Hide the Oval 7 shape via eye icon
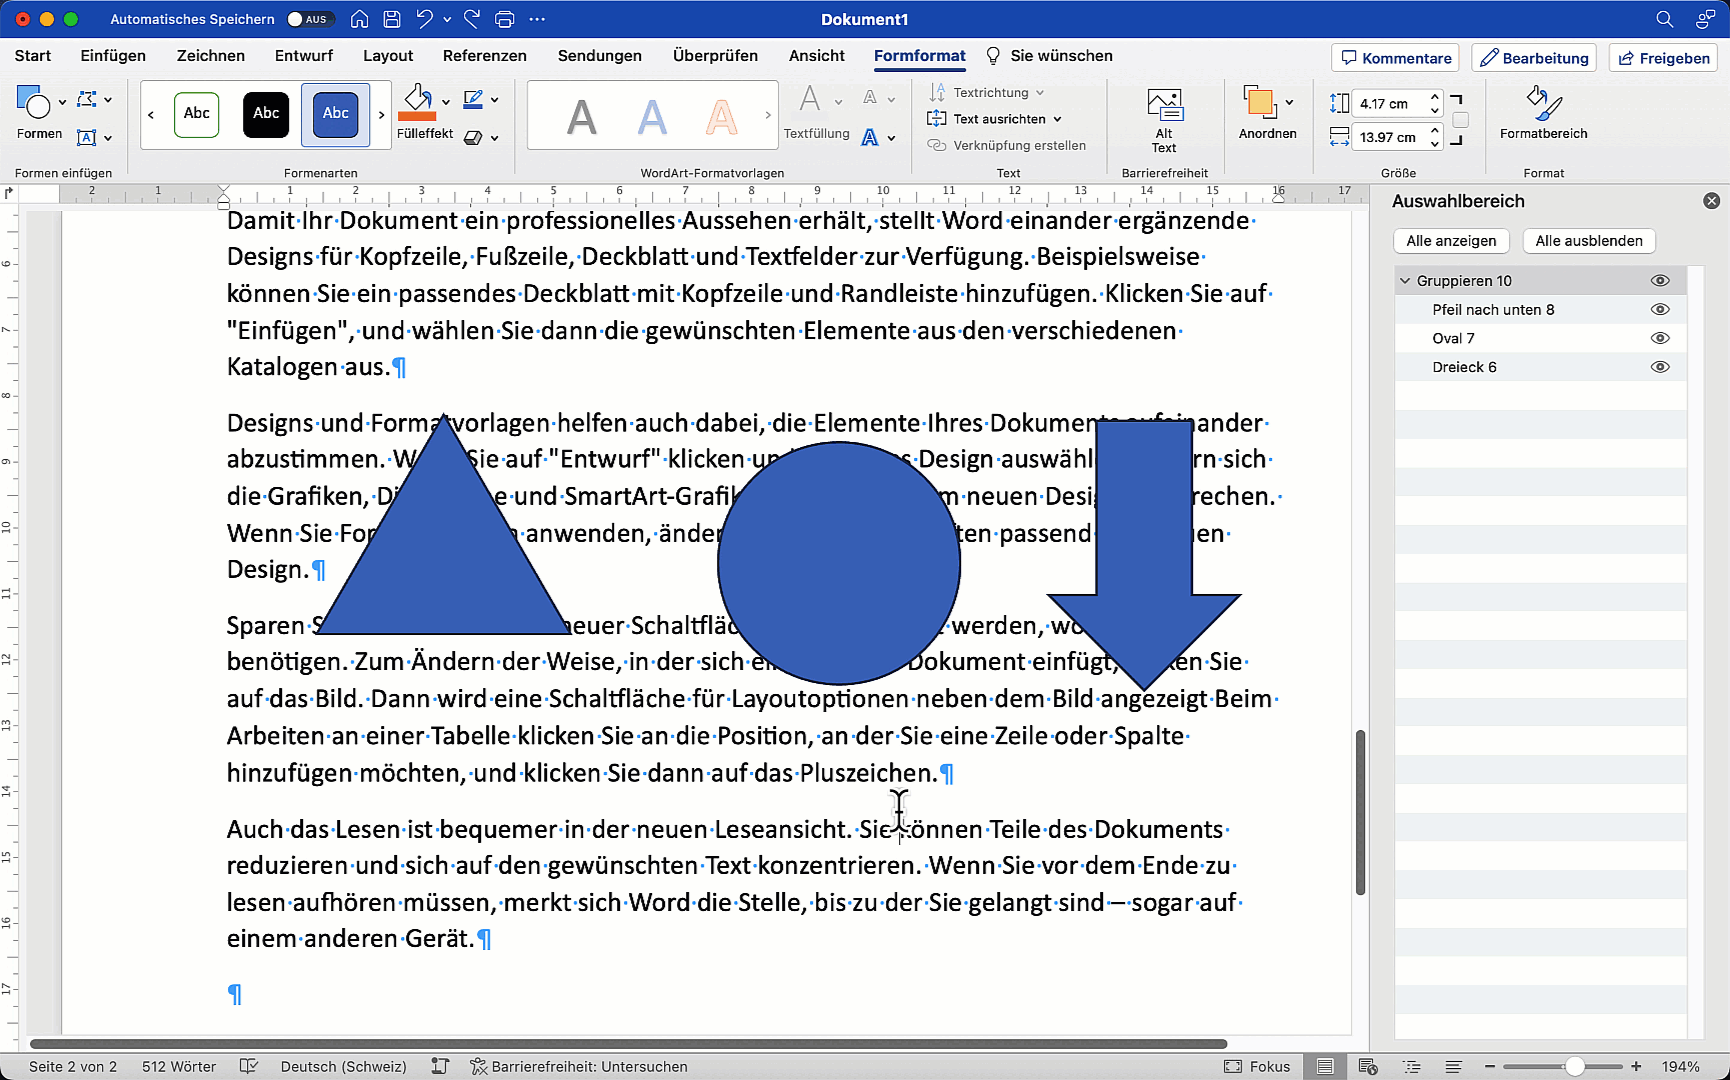This screenshot has height=1080, width=1730. coord(1660,338)
